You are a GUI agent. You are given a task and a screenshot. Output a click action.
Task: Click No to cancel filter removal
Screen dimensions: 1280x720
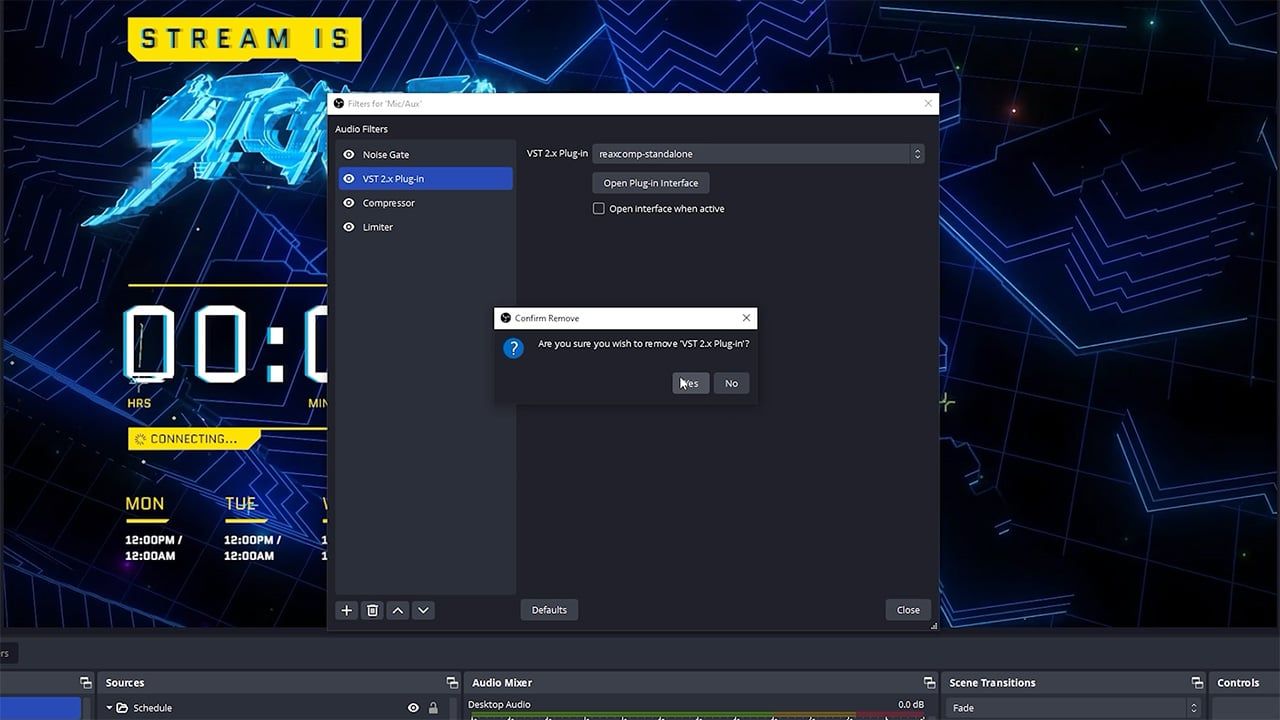tap(731, 383)
